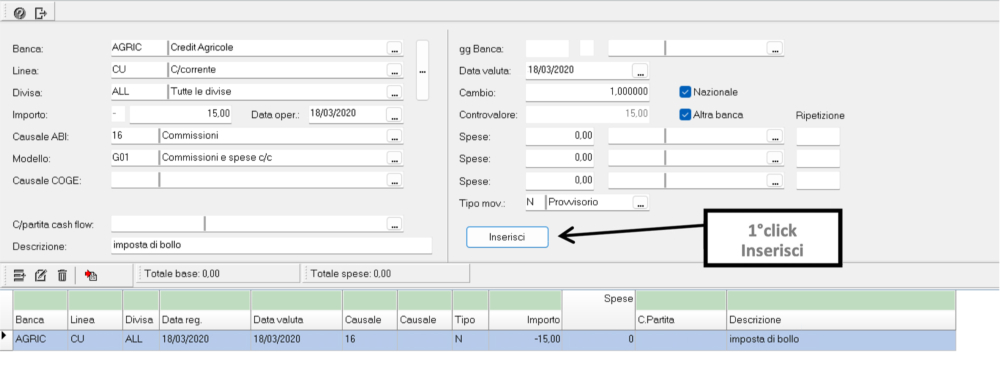Click first Ripetizione input box

click(x=818, y=136)
